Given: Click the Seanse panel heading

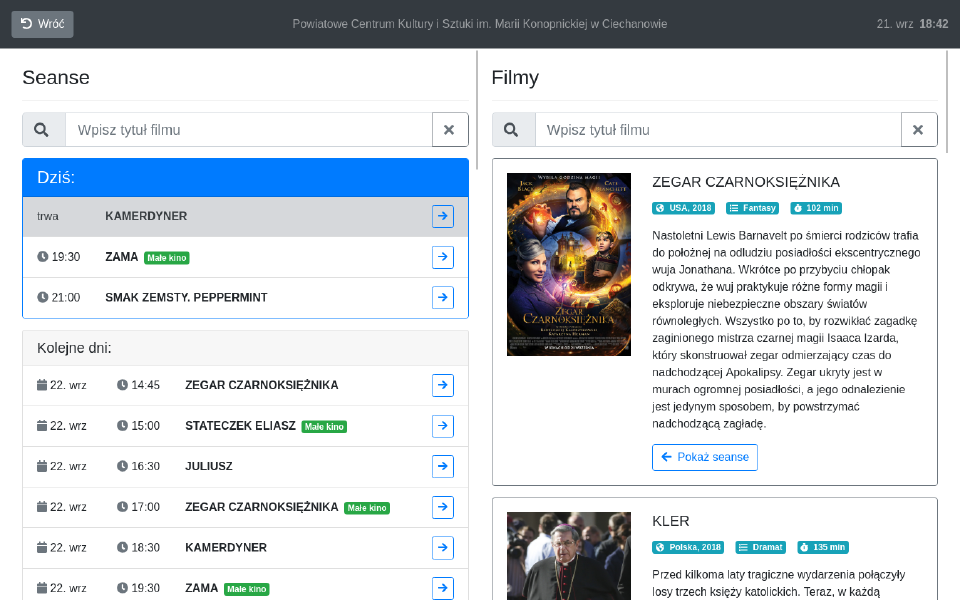Looking at the screenshot, I should pyautogui.click(x=56, y=78).
